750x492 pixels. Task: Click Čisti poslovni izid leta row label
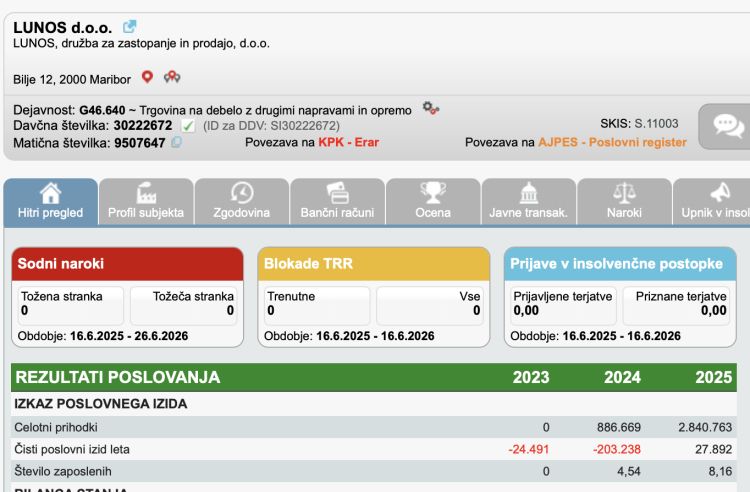tap(72, 449)
